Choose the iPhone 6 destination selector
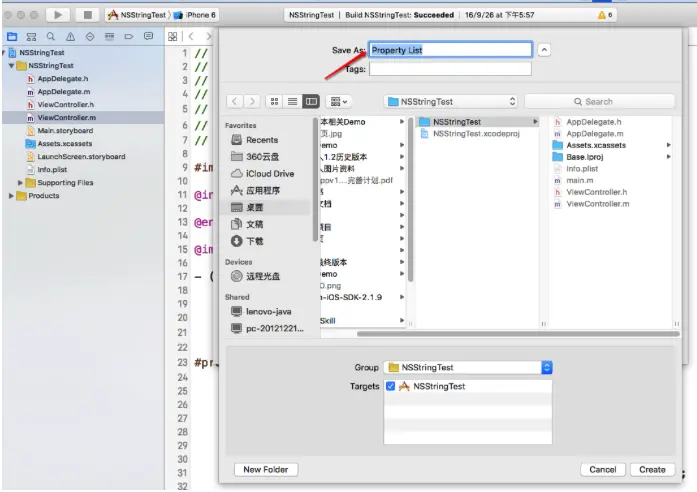Screen dimensions: 697x492 [x=196, y=15]
